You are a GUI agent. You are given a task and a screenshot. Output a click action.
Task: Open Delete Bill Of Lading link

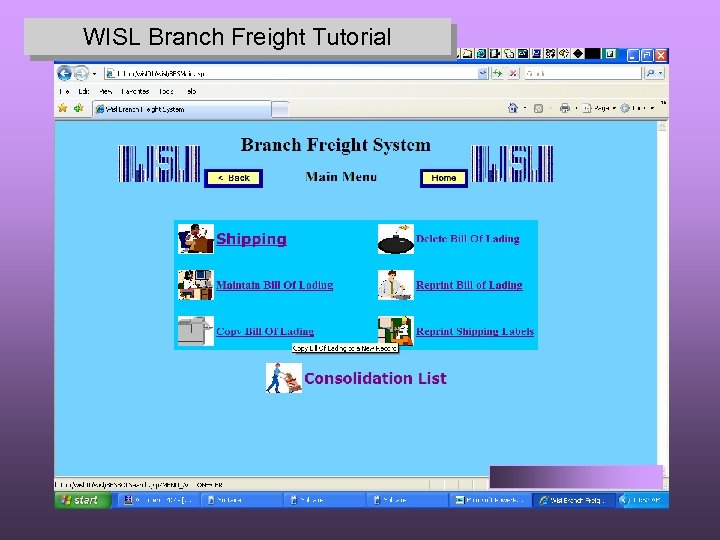[468, 239]
